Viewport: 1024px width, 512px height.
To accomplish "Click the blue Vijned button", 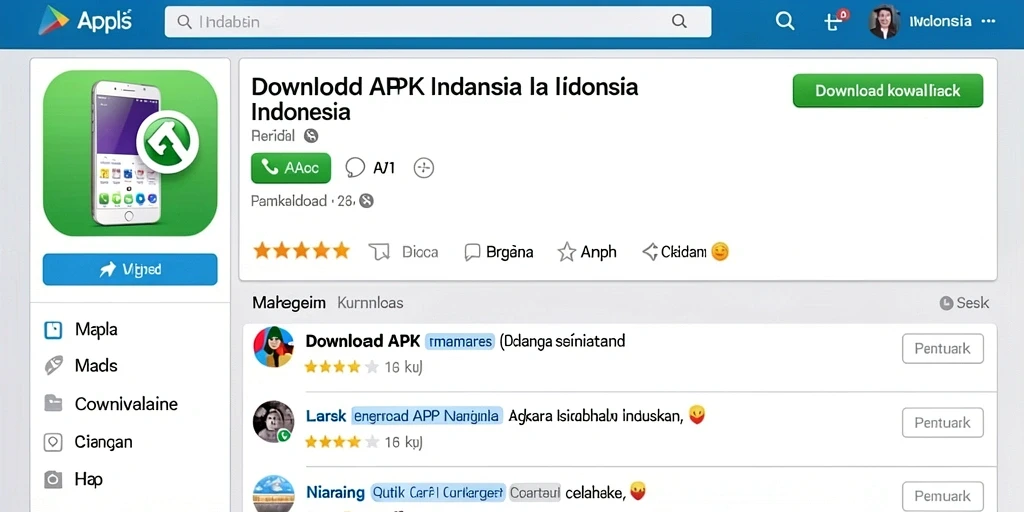I will [x=130, y=269].
